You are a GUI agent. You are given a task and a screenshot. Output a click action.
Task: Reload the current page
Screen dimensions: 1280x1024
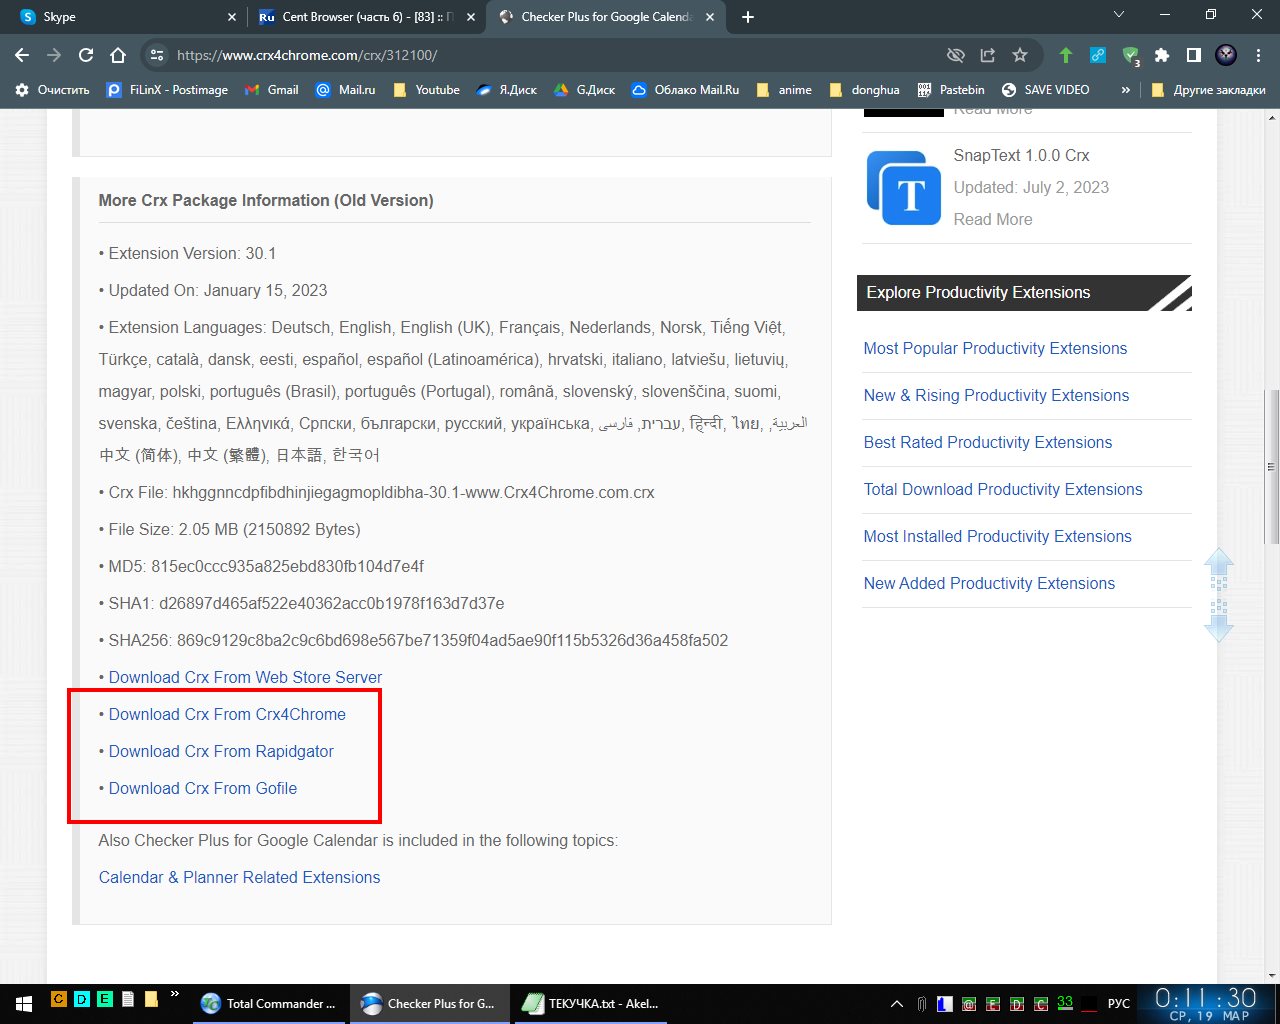86,55
